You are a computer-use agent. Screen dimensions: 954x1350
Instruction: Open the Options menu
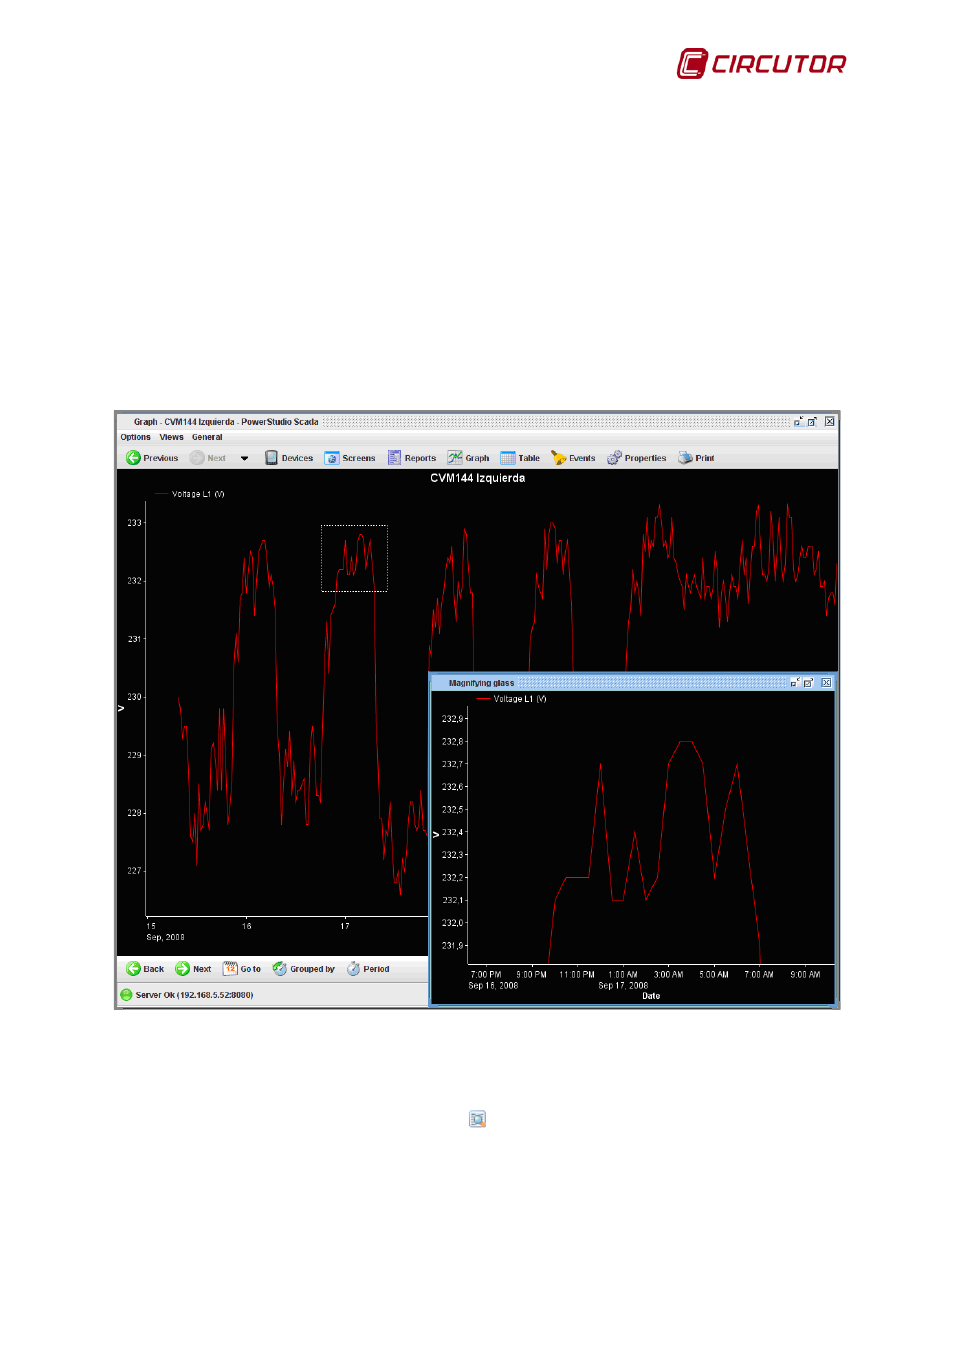[135, 437]
